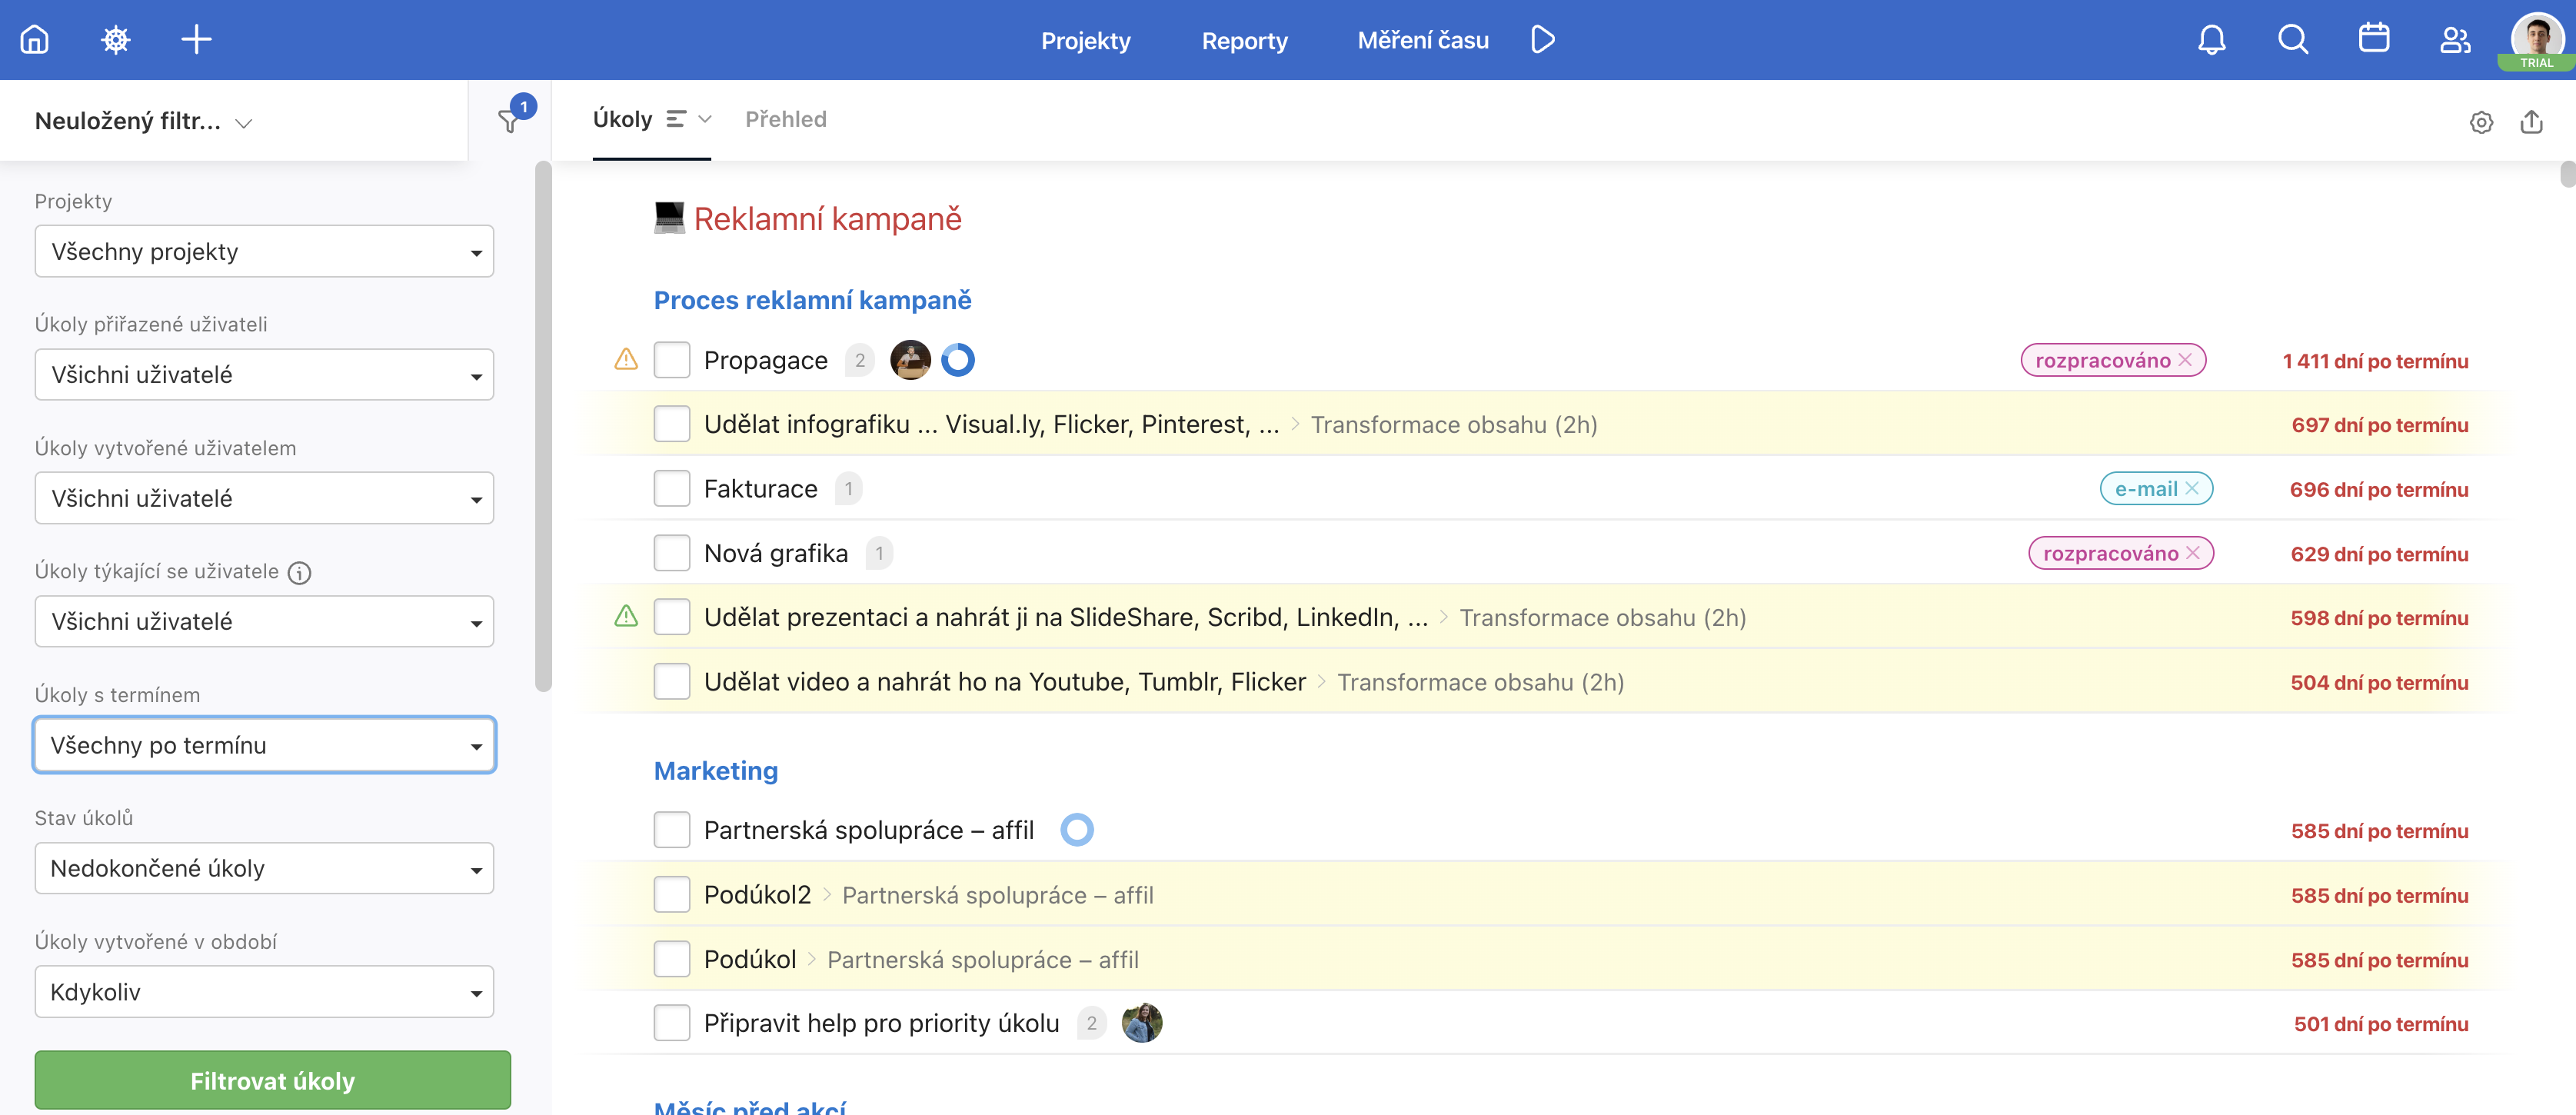Screen dimensions: 2576x1115
Task: Open Úkoly vytvořené v období dropdown
Action: pos(264,991)
